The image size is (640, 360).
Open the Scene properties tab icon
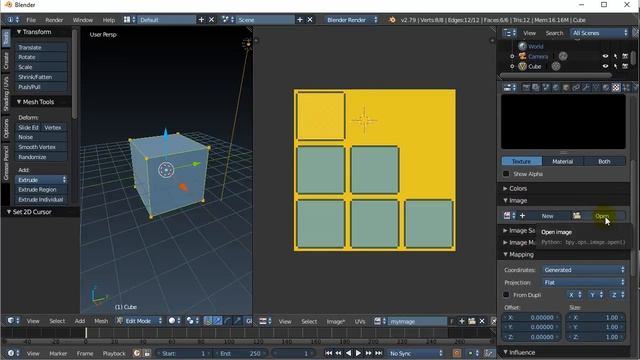(546, 87)
